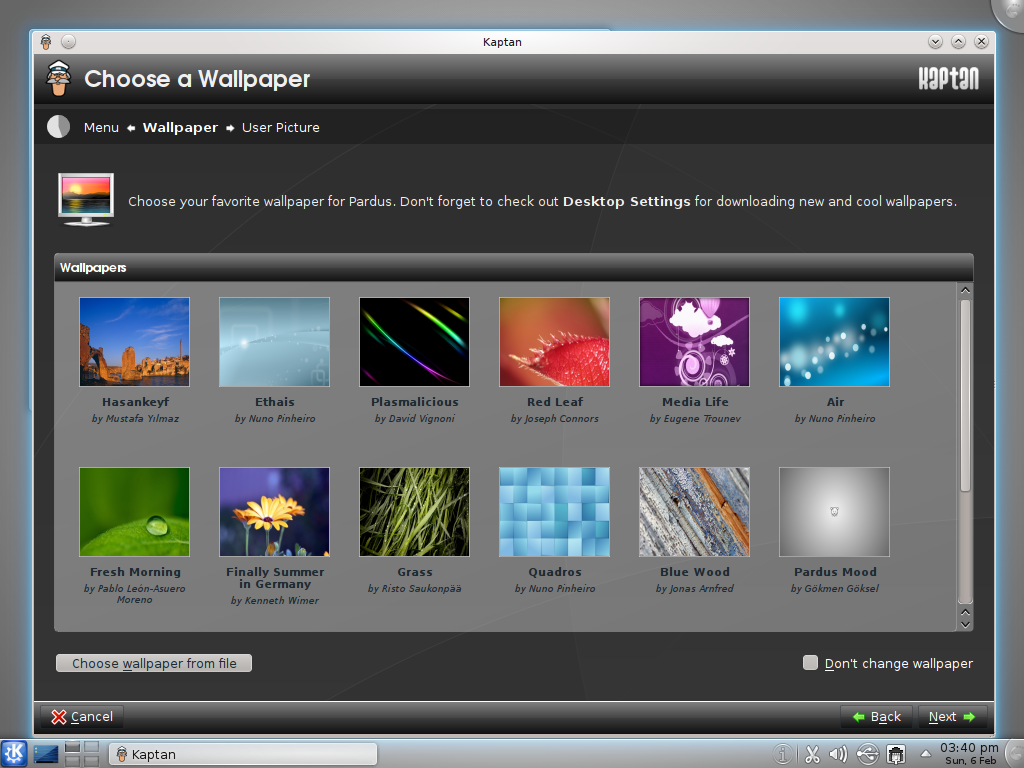Open Menu step in breadcrumb
1024x768 pixels.
pos(101,127)
